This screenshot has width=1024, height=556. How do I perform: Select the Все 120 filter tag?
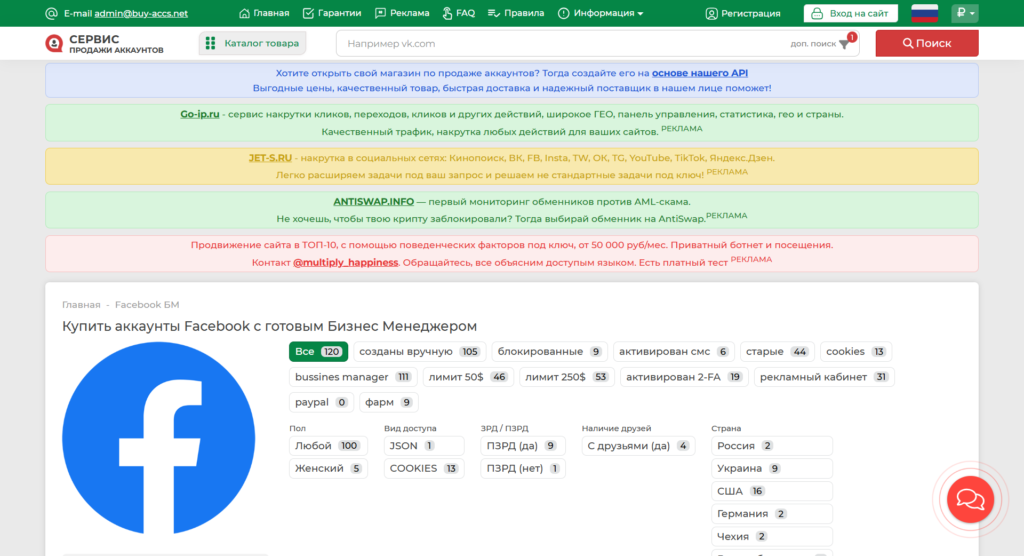pyautogui.click(x=318, y=352)
